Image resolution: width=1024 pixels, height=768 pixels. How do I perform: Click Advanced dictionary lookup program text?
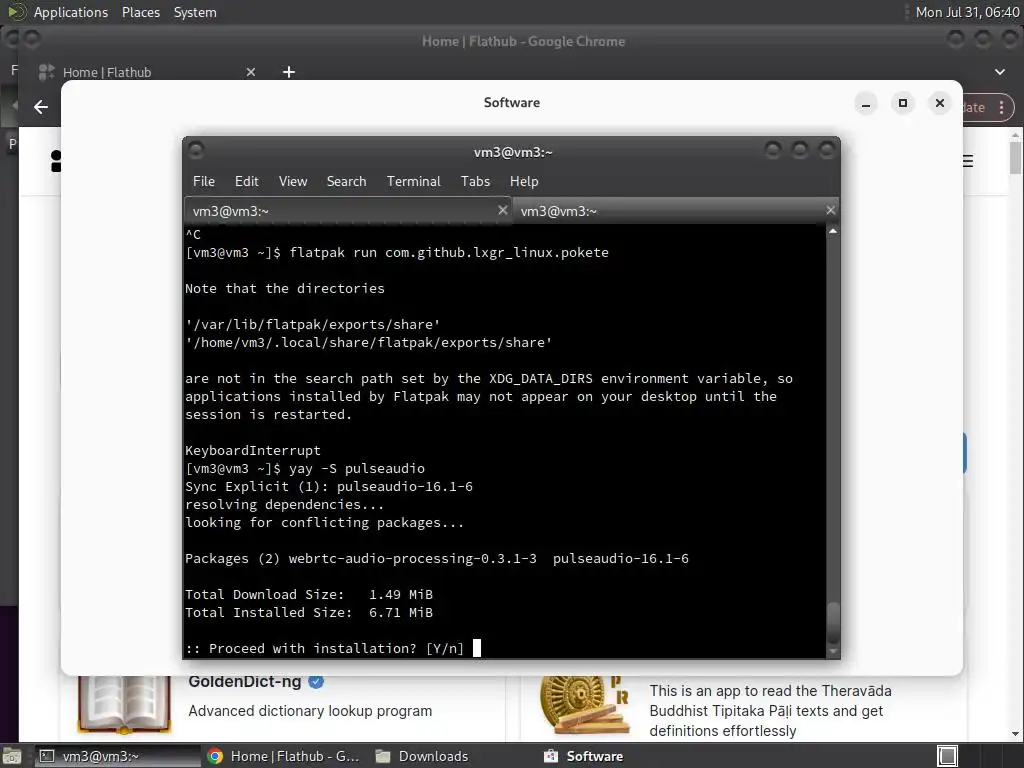click(310, 711)
